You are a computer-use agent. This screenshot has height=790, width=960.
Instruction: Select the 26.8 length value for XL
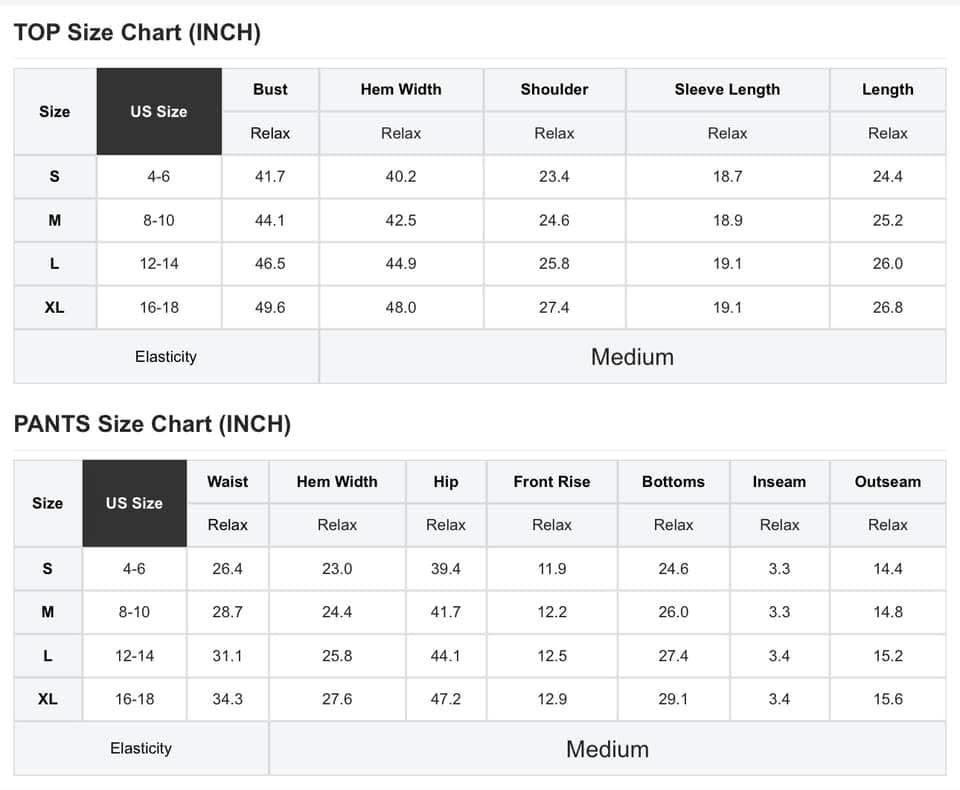888,307
